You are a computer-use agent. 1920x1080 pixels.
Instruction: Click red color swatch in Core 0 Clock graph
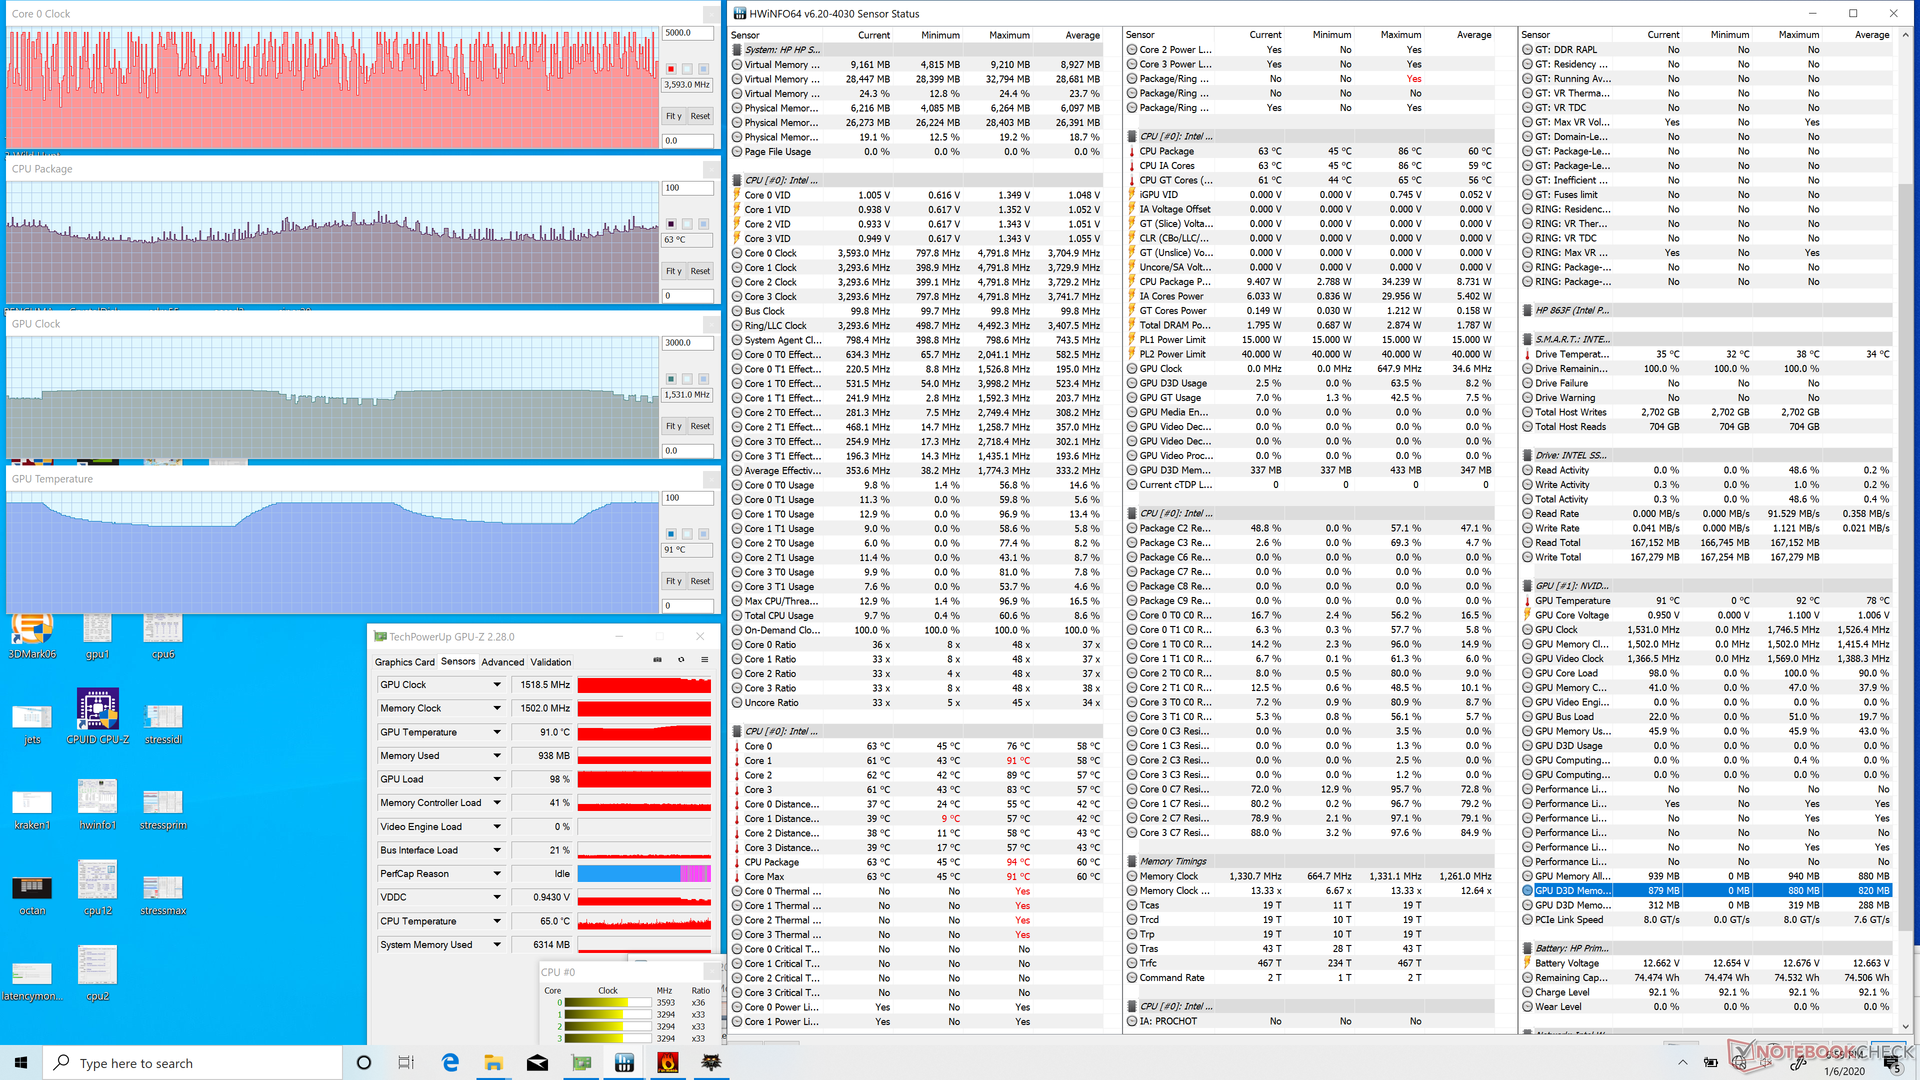pyautogui.click(x=671, y=69)
